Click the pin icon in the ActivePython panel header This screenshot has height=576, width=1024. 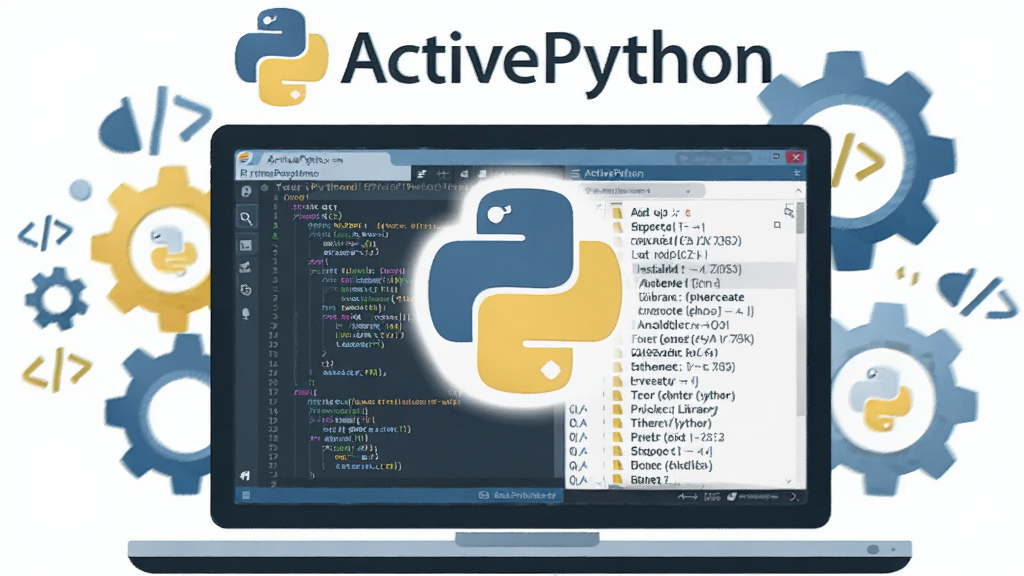tap(797, 173)
